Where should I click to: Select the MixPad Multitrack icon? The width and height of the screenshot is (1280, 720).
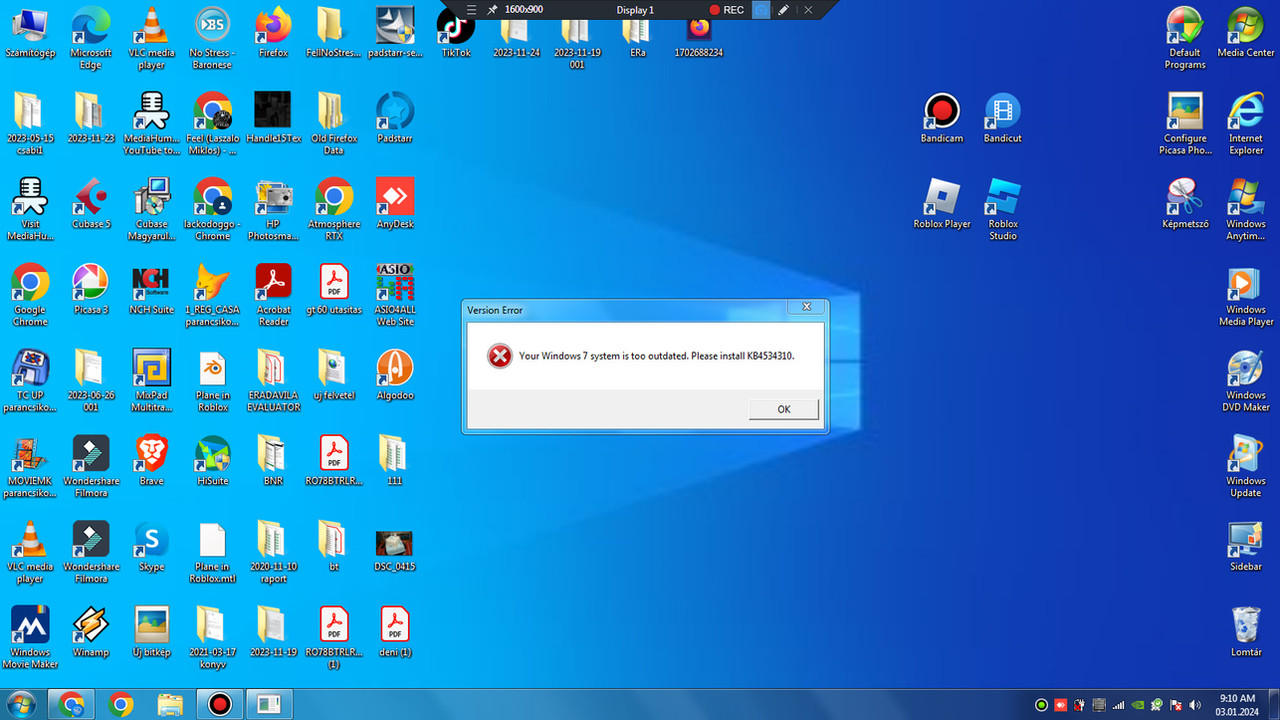[151, 381]
